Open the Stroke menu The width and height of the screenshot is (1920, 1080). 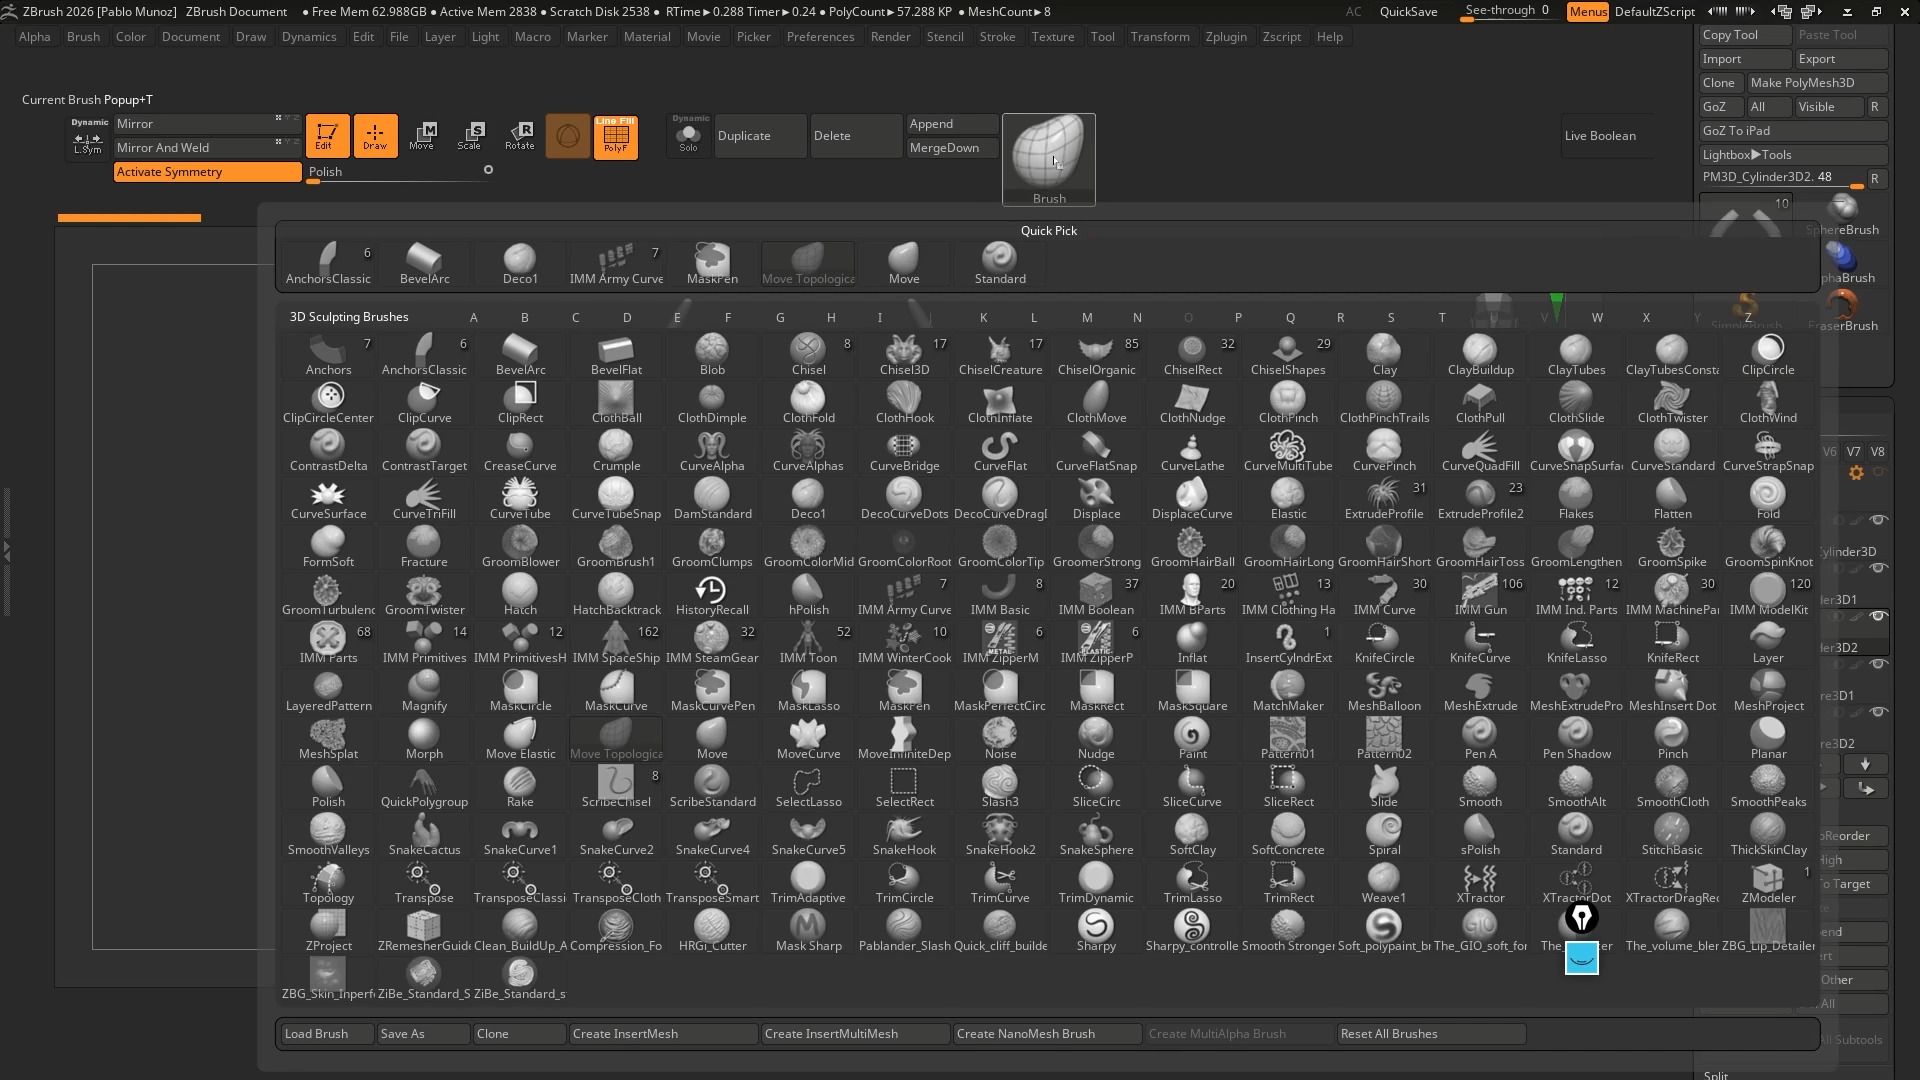pos(997,37)
